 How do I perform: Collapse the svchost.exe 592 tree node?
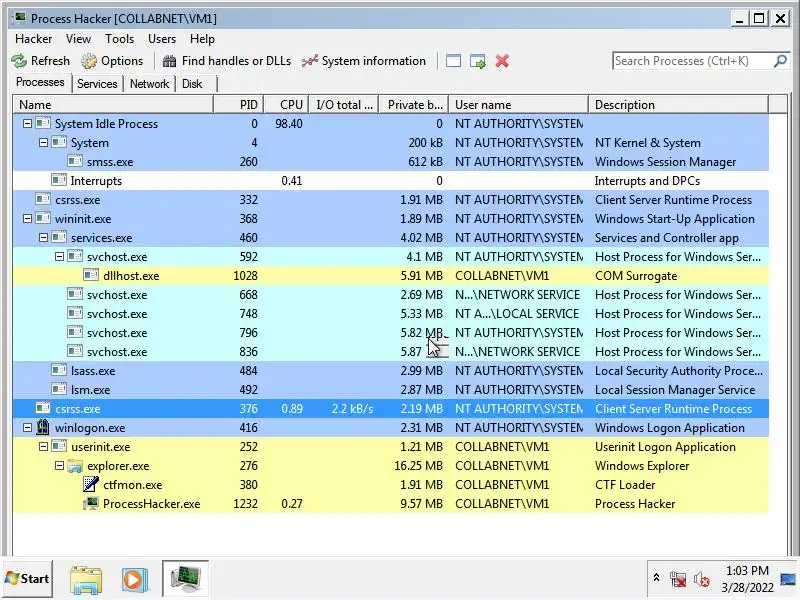coord(59,257)
